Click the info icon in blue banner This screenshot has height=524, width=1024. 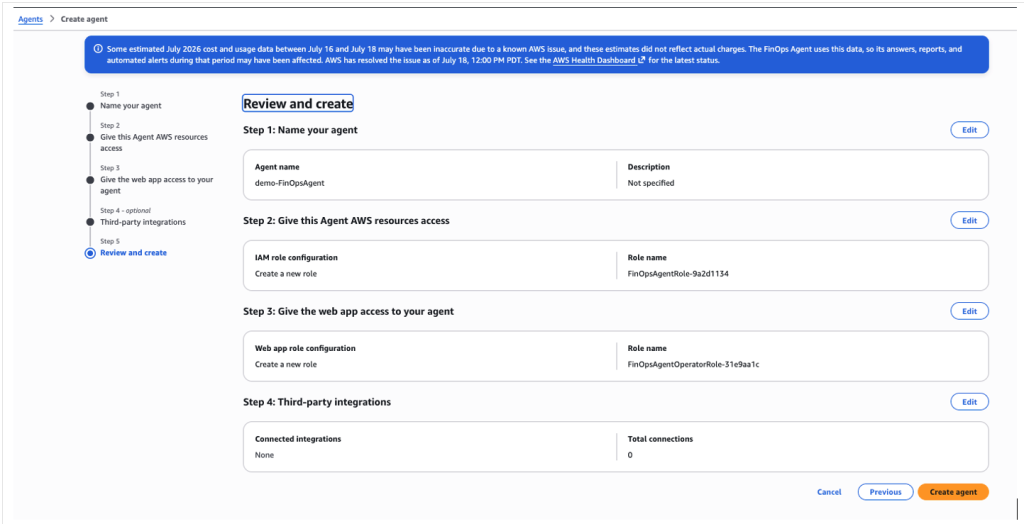pos(98,48)
